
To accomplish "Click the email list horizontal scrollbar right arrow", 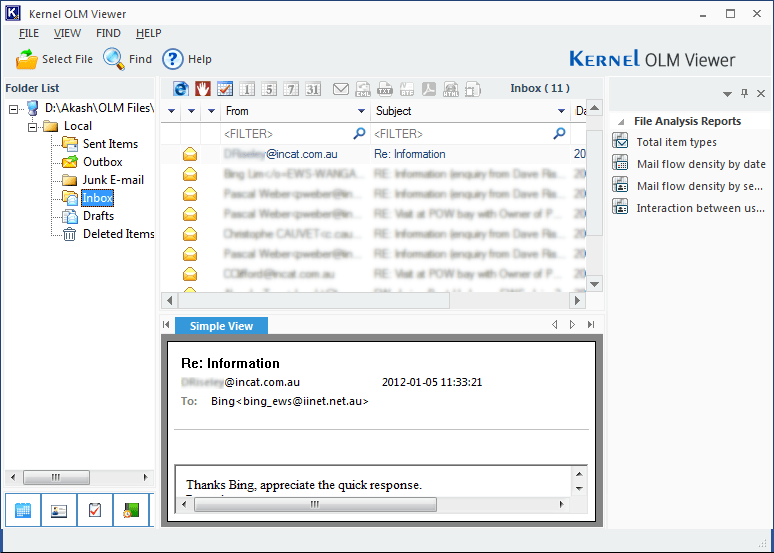I will (x=578, y=300).
